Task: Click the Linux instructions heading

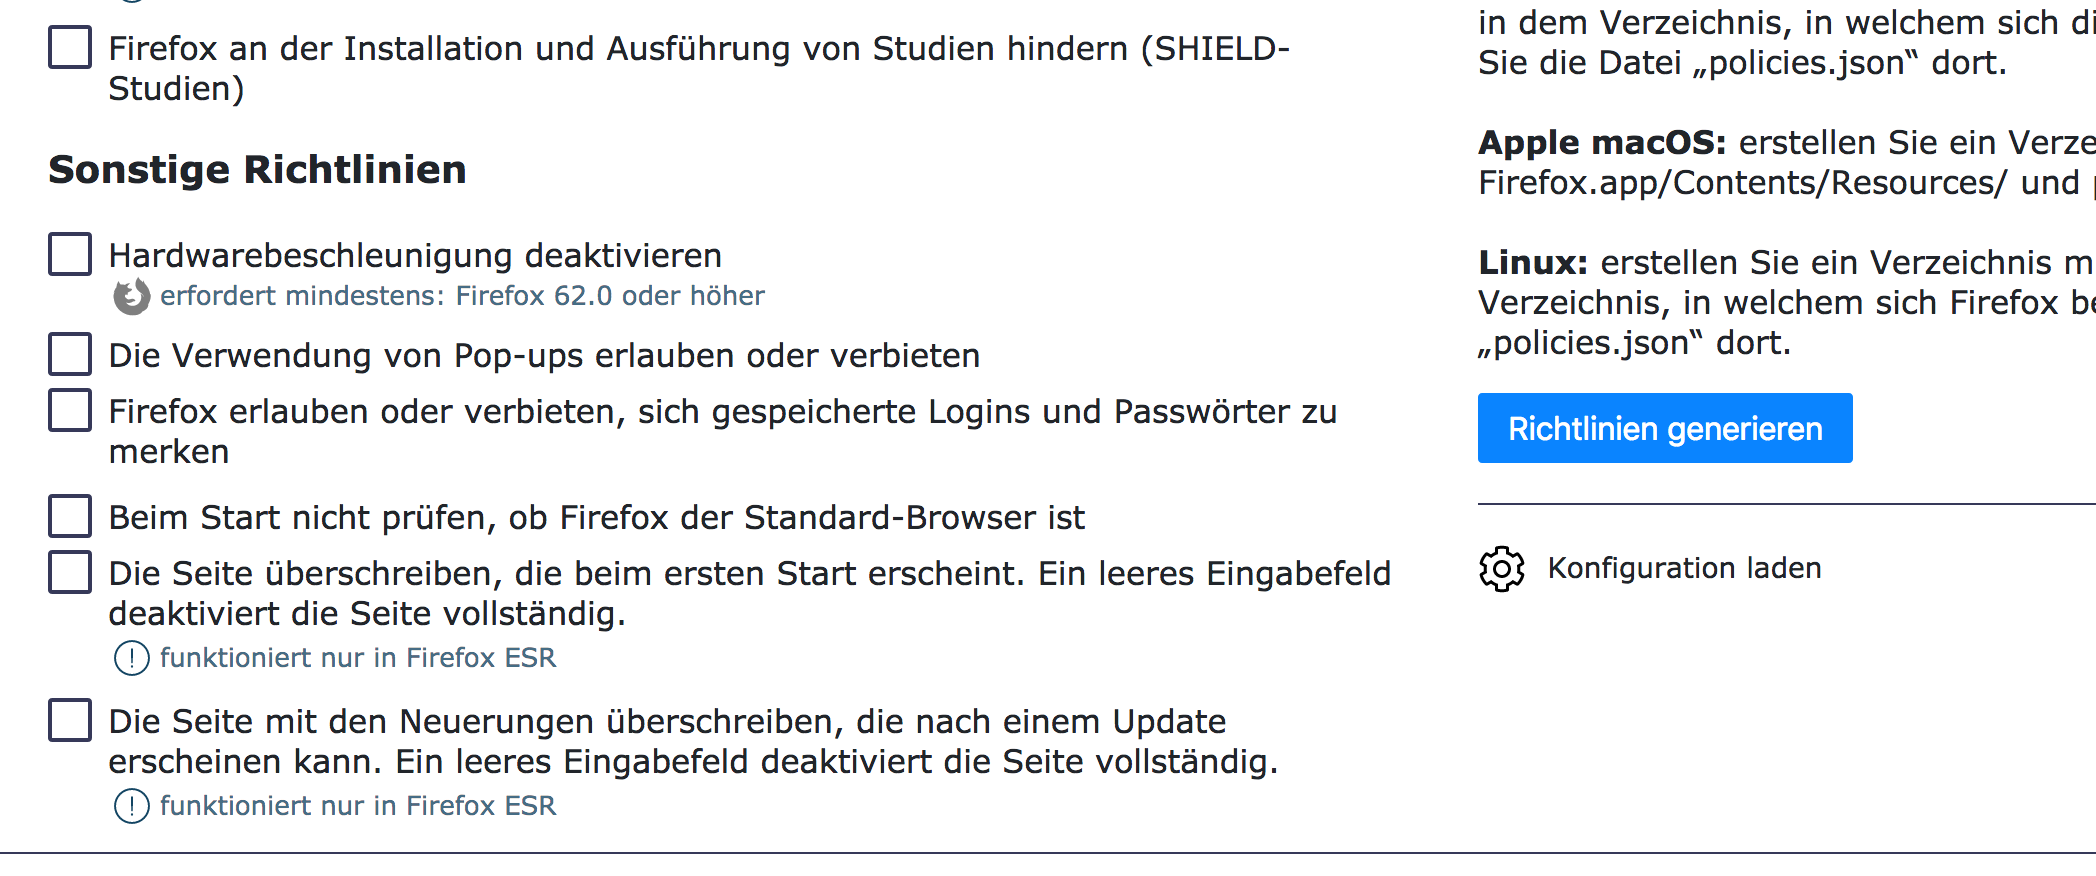Action: pyautogui.click(x=1533, y=263)
